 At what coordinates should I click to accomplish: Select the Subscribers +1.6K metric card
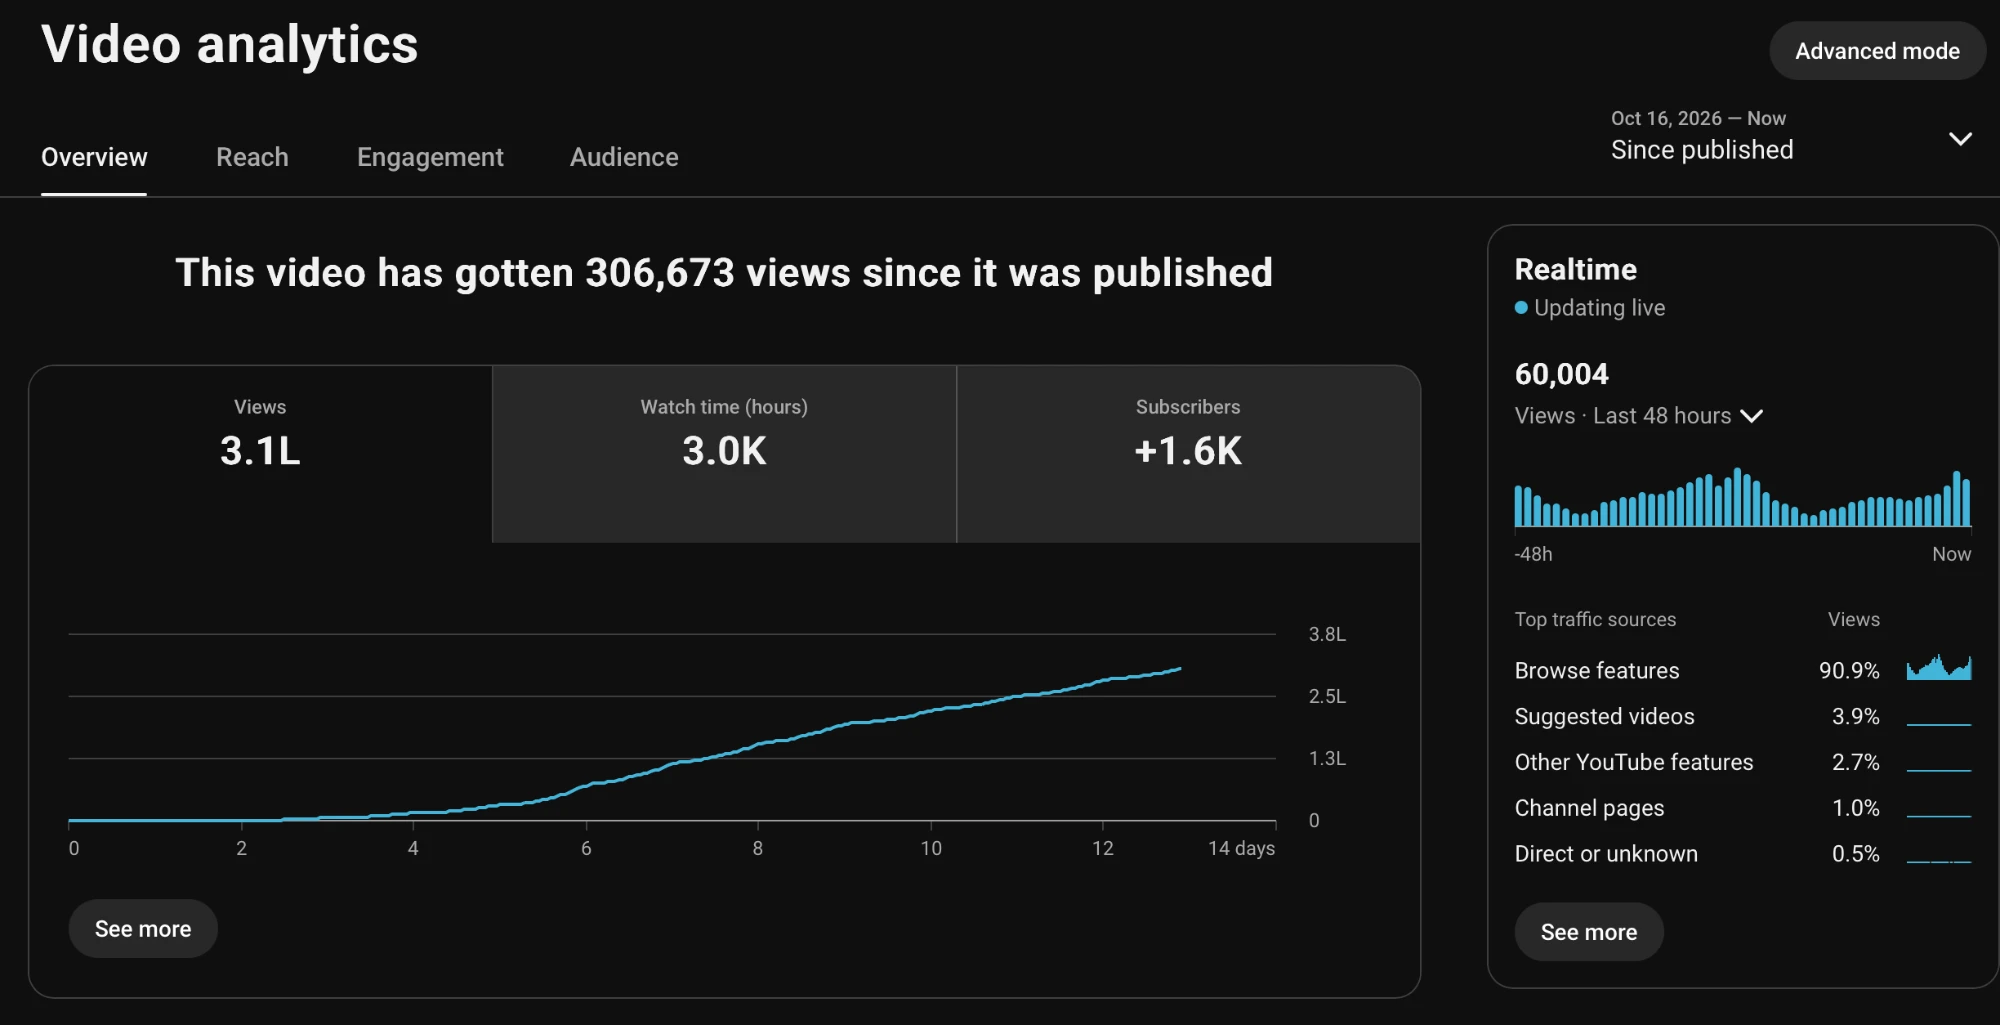click(1188, 454)
